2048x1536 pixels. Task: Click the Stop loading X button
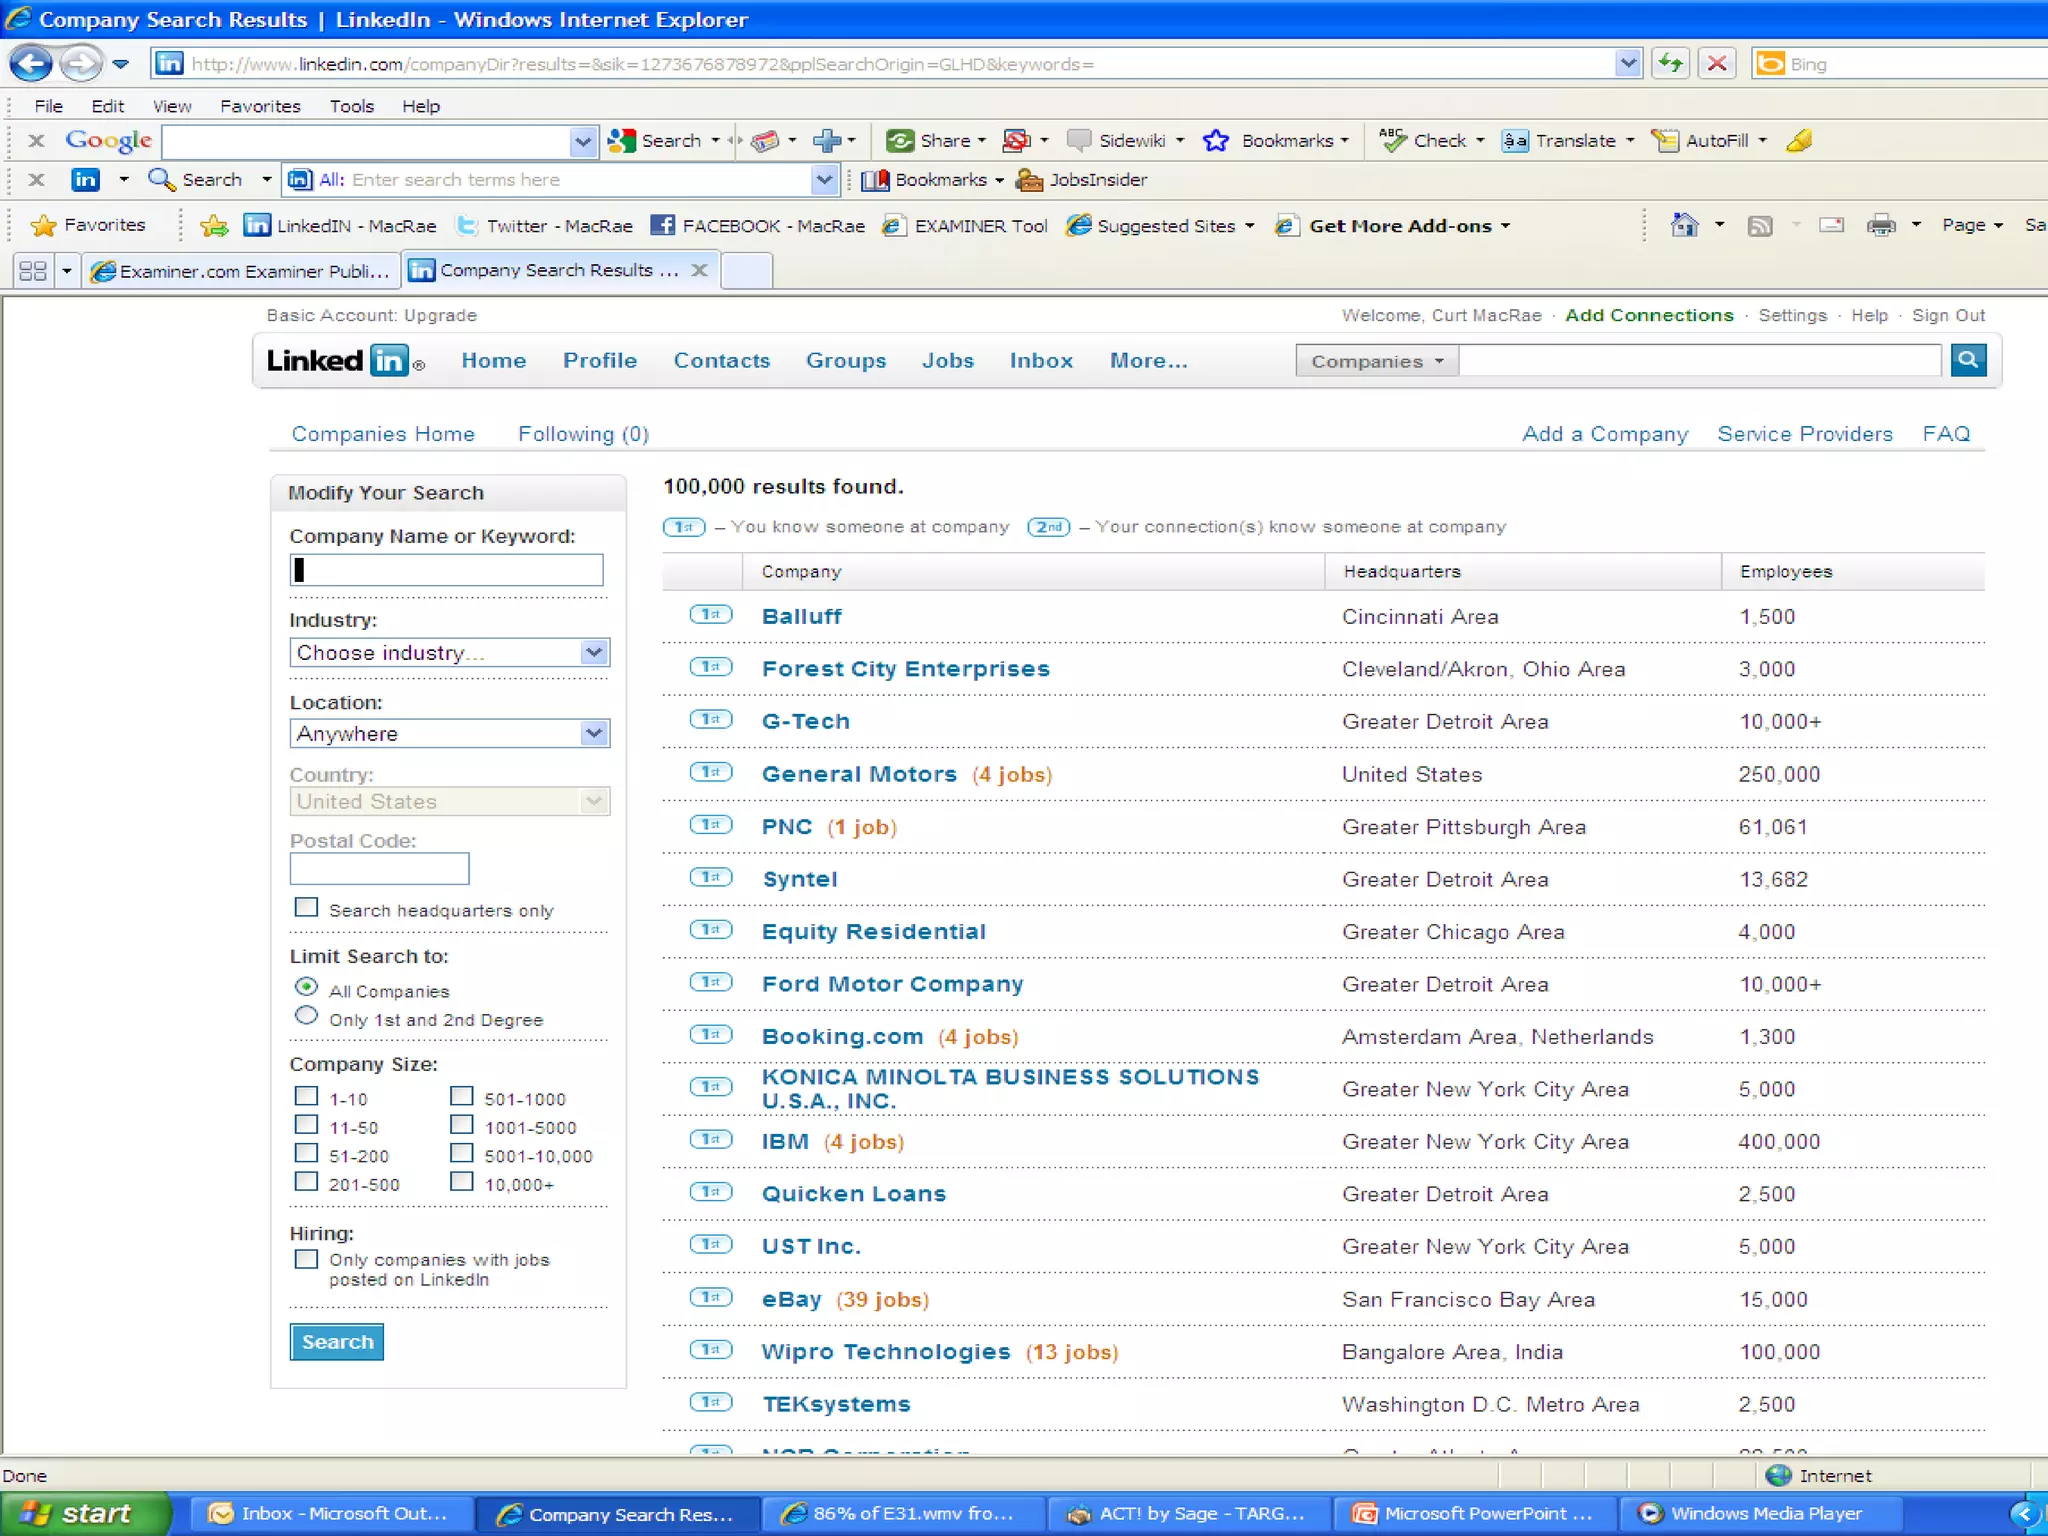1717,64
